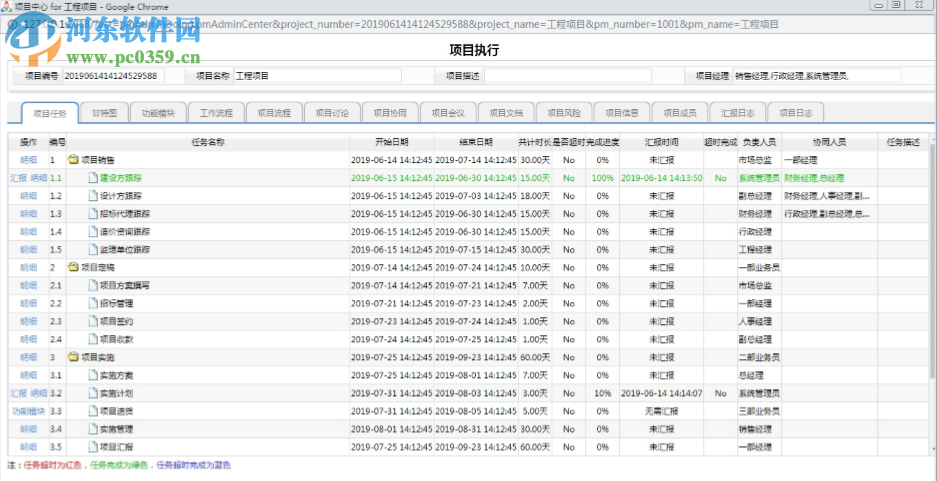937x481 pixels.
Task: Open 明细 for task row 1 项目销售
Action: (28, 160)
